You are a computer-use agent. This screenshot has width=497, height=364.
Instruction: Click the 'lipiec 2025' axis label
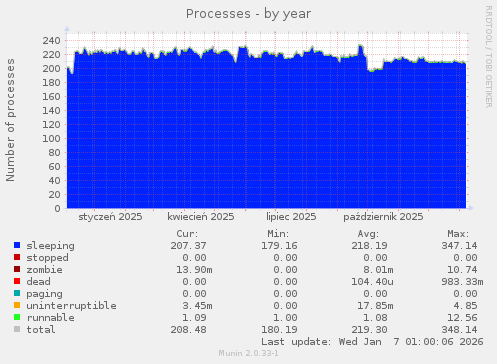tap(291, 217)
